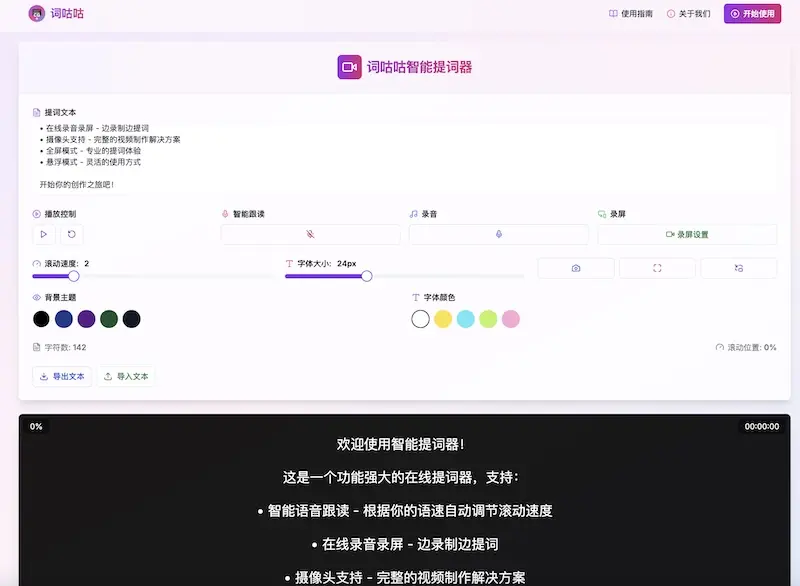The height and width of the screenshot is (586, 800).
Task: Click the 录音 label music note icon
Action: [413, 214]
